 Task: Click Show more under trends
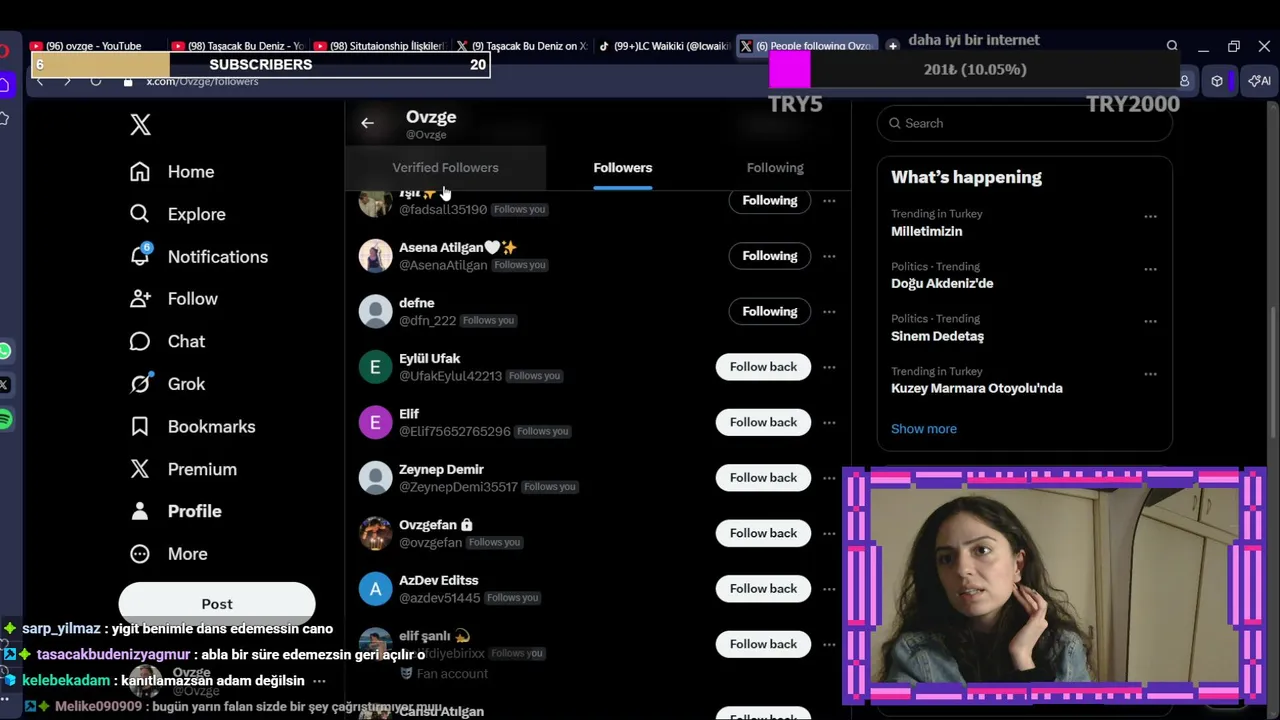(924, 429)
